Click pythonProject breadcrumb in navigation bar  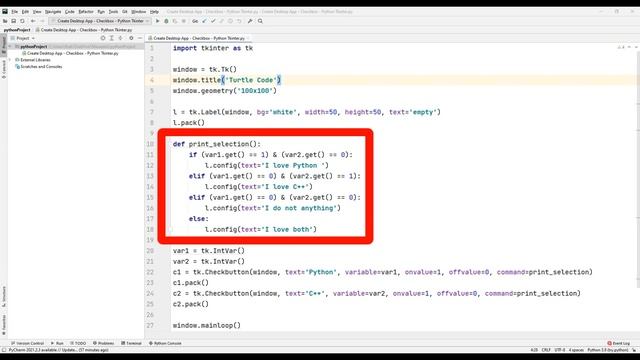[17, 30]
